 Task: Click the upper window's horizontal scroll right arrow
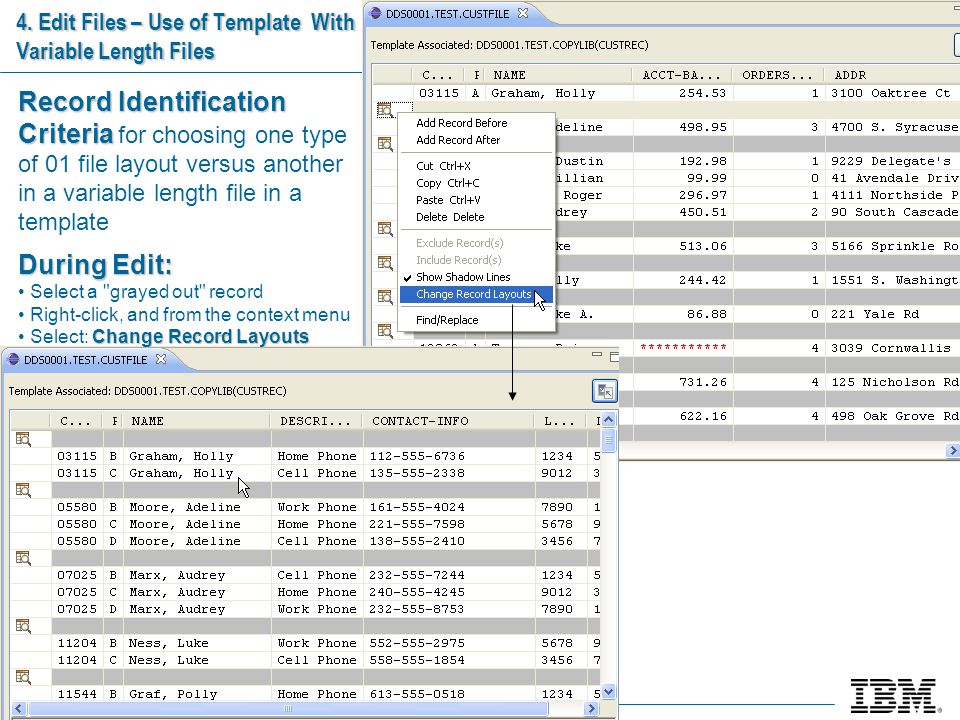(x=953, y=451)
